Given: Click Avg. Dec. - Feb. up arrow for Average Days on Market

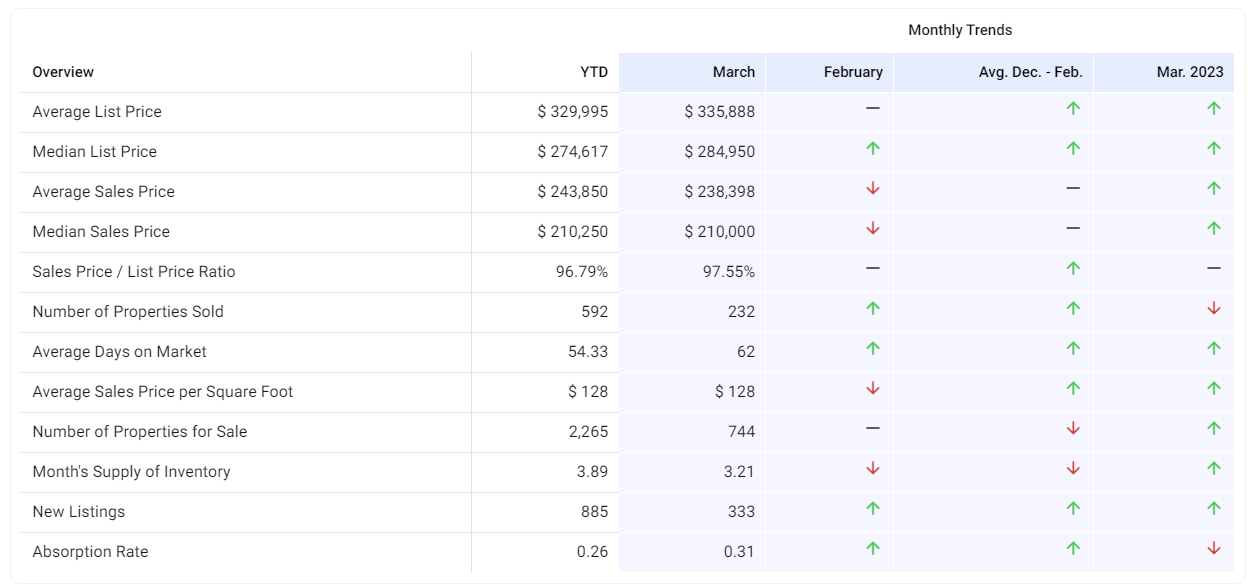Looking at the screenshot, I should (1073, 348).
